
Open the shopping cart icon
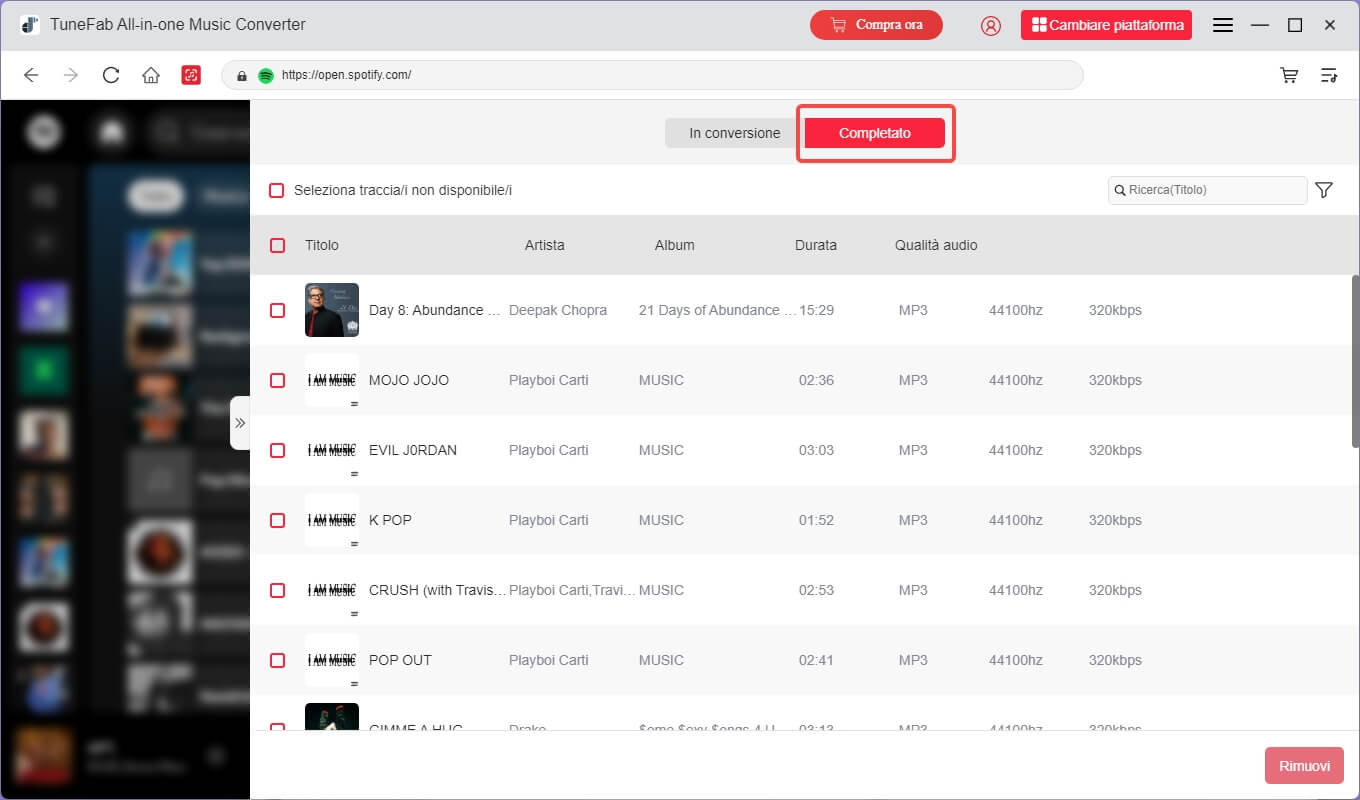(x=1289, y=75)
